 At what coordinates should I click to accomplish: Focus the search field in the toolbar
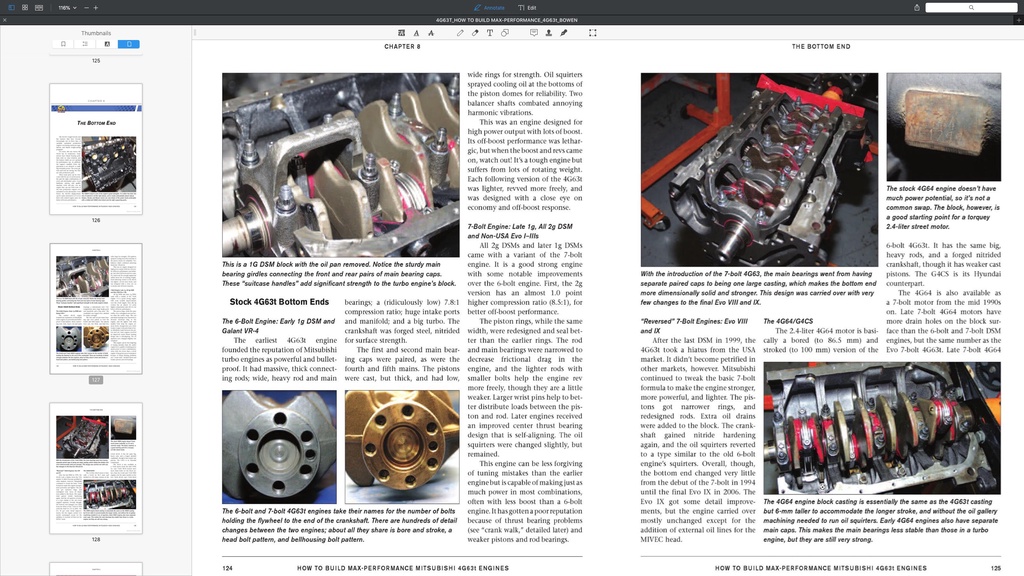pyautogui.click(x=971, y=8)
